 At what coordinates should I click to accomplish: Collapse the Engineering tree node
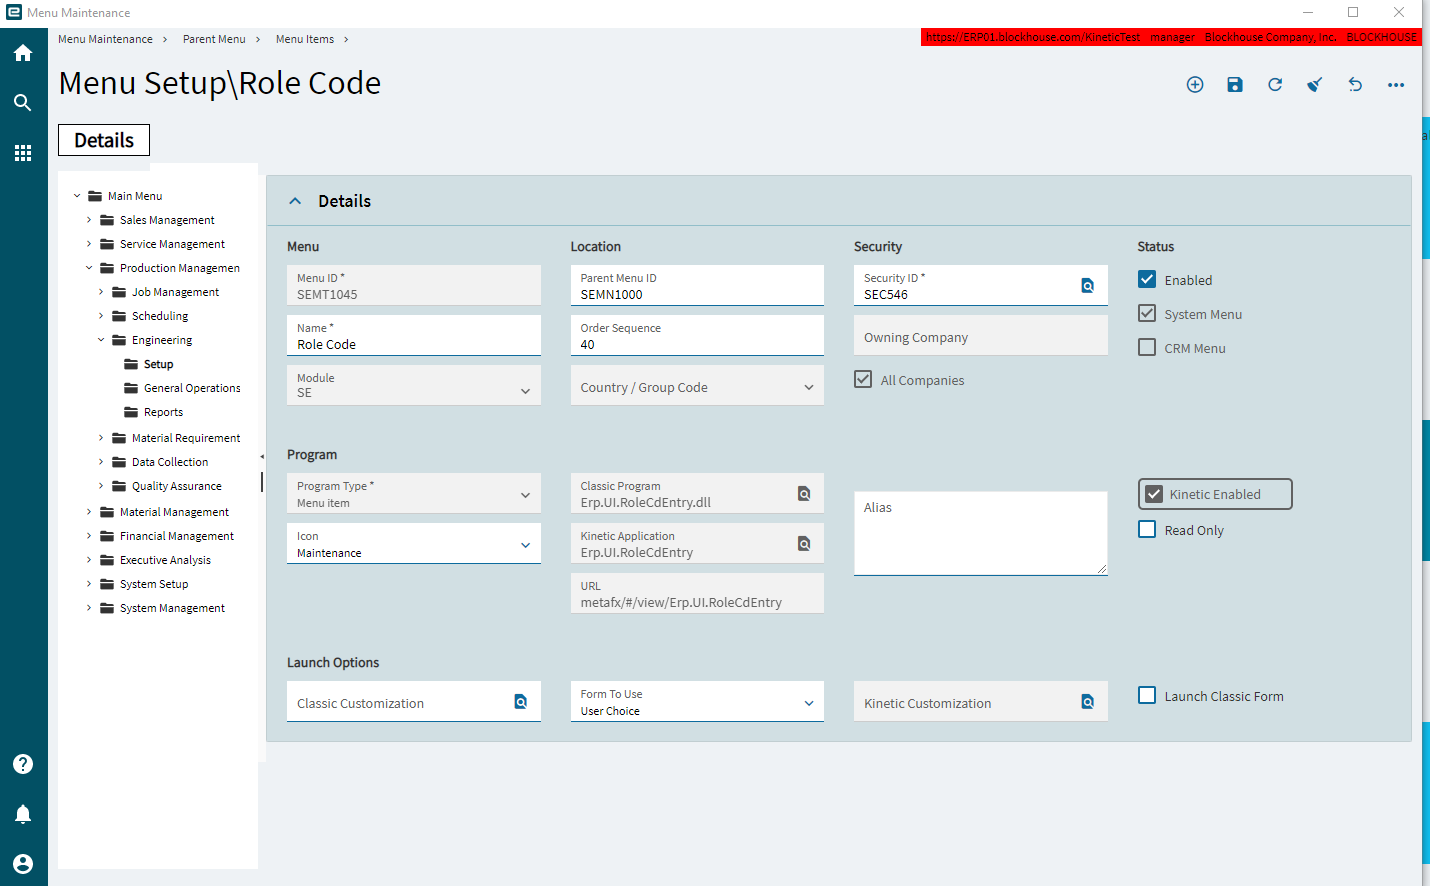coord(101,340)
